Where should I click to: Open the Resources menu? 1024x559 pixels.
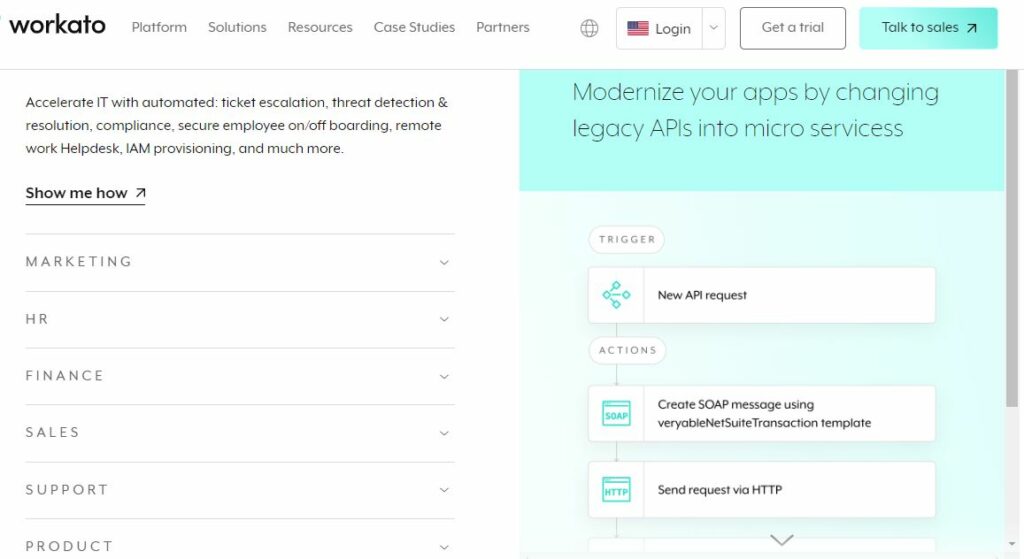[x=320, y=27]
